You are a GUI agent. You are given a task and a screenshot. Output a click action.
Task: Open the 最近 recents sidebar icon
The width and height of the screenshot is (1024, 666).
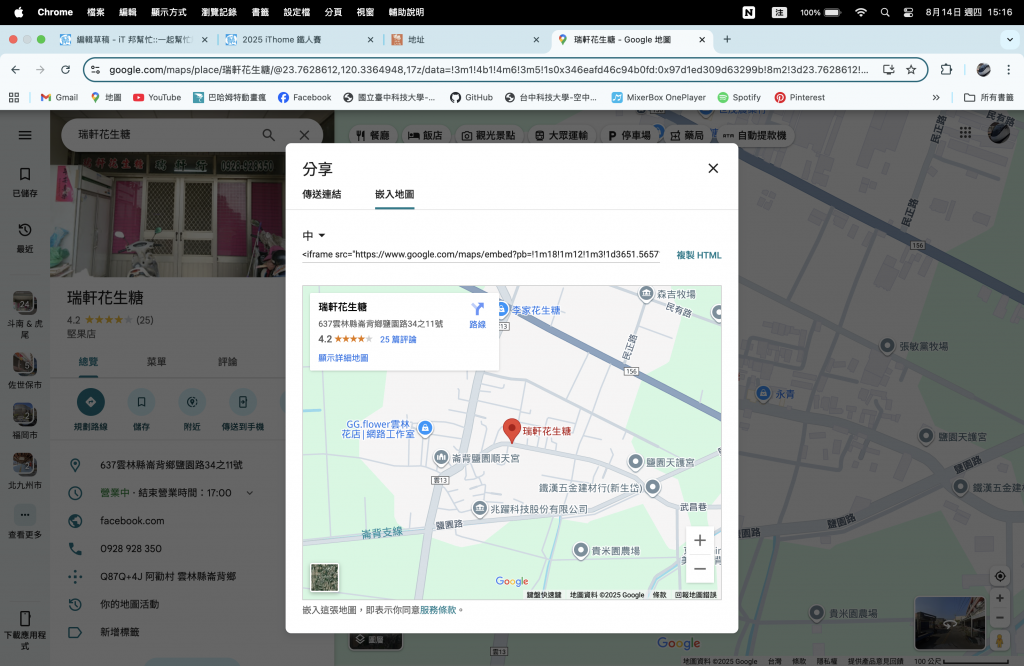(25, 238)
